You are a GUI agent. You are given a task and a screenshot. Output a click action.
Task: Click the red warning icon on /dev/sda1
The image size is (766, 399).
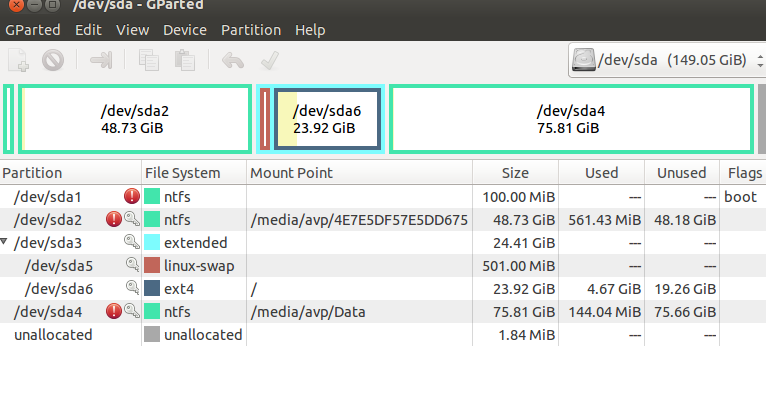coord(132,196)
